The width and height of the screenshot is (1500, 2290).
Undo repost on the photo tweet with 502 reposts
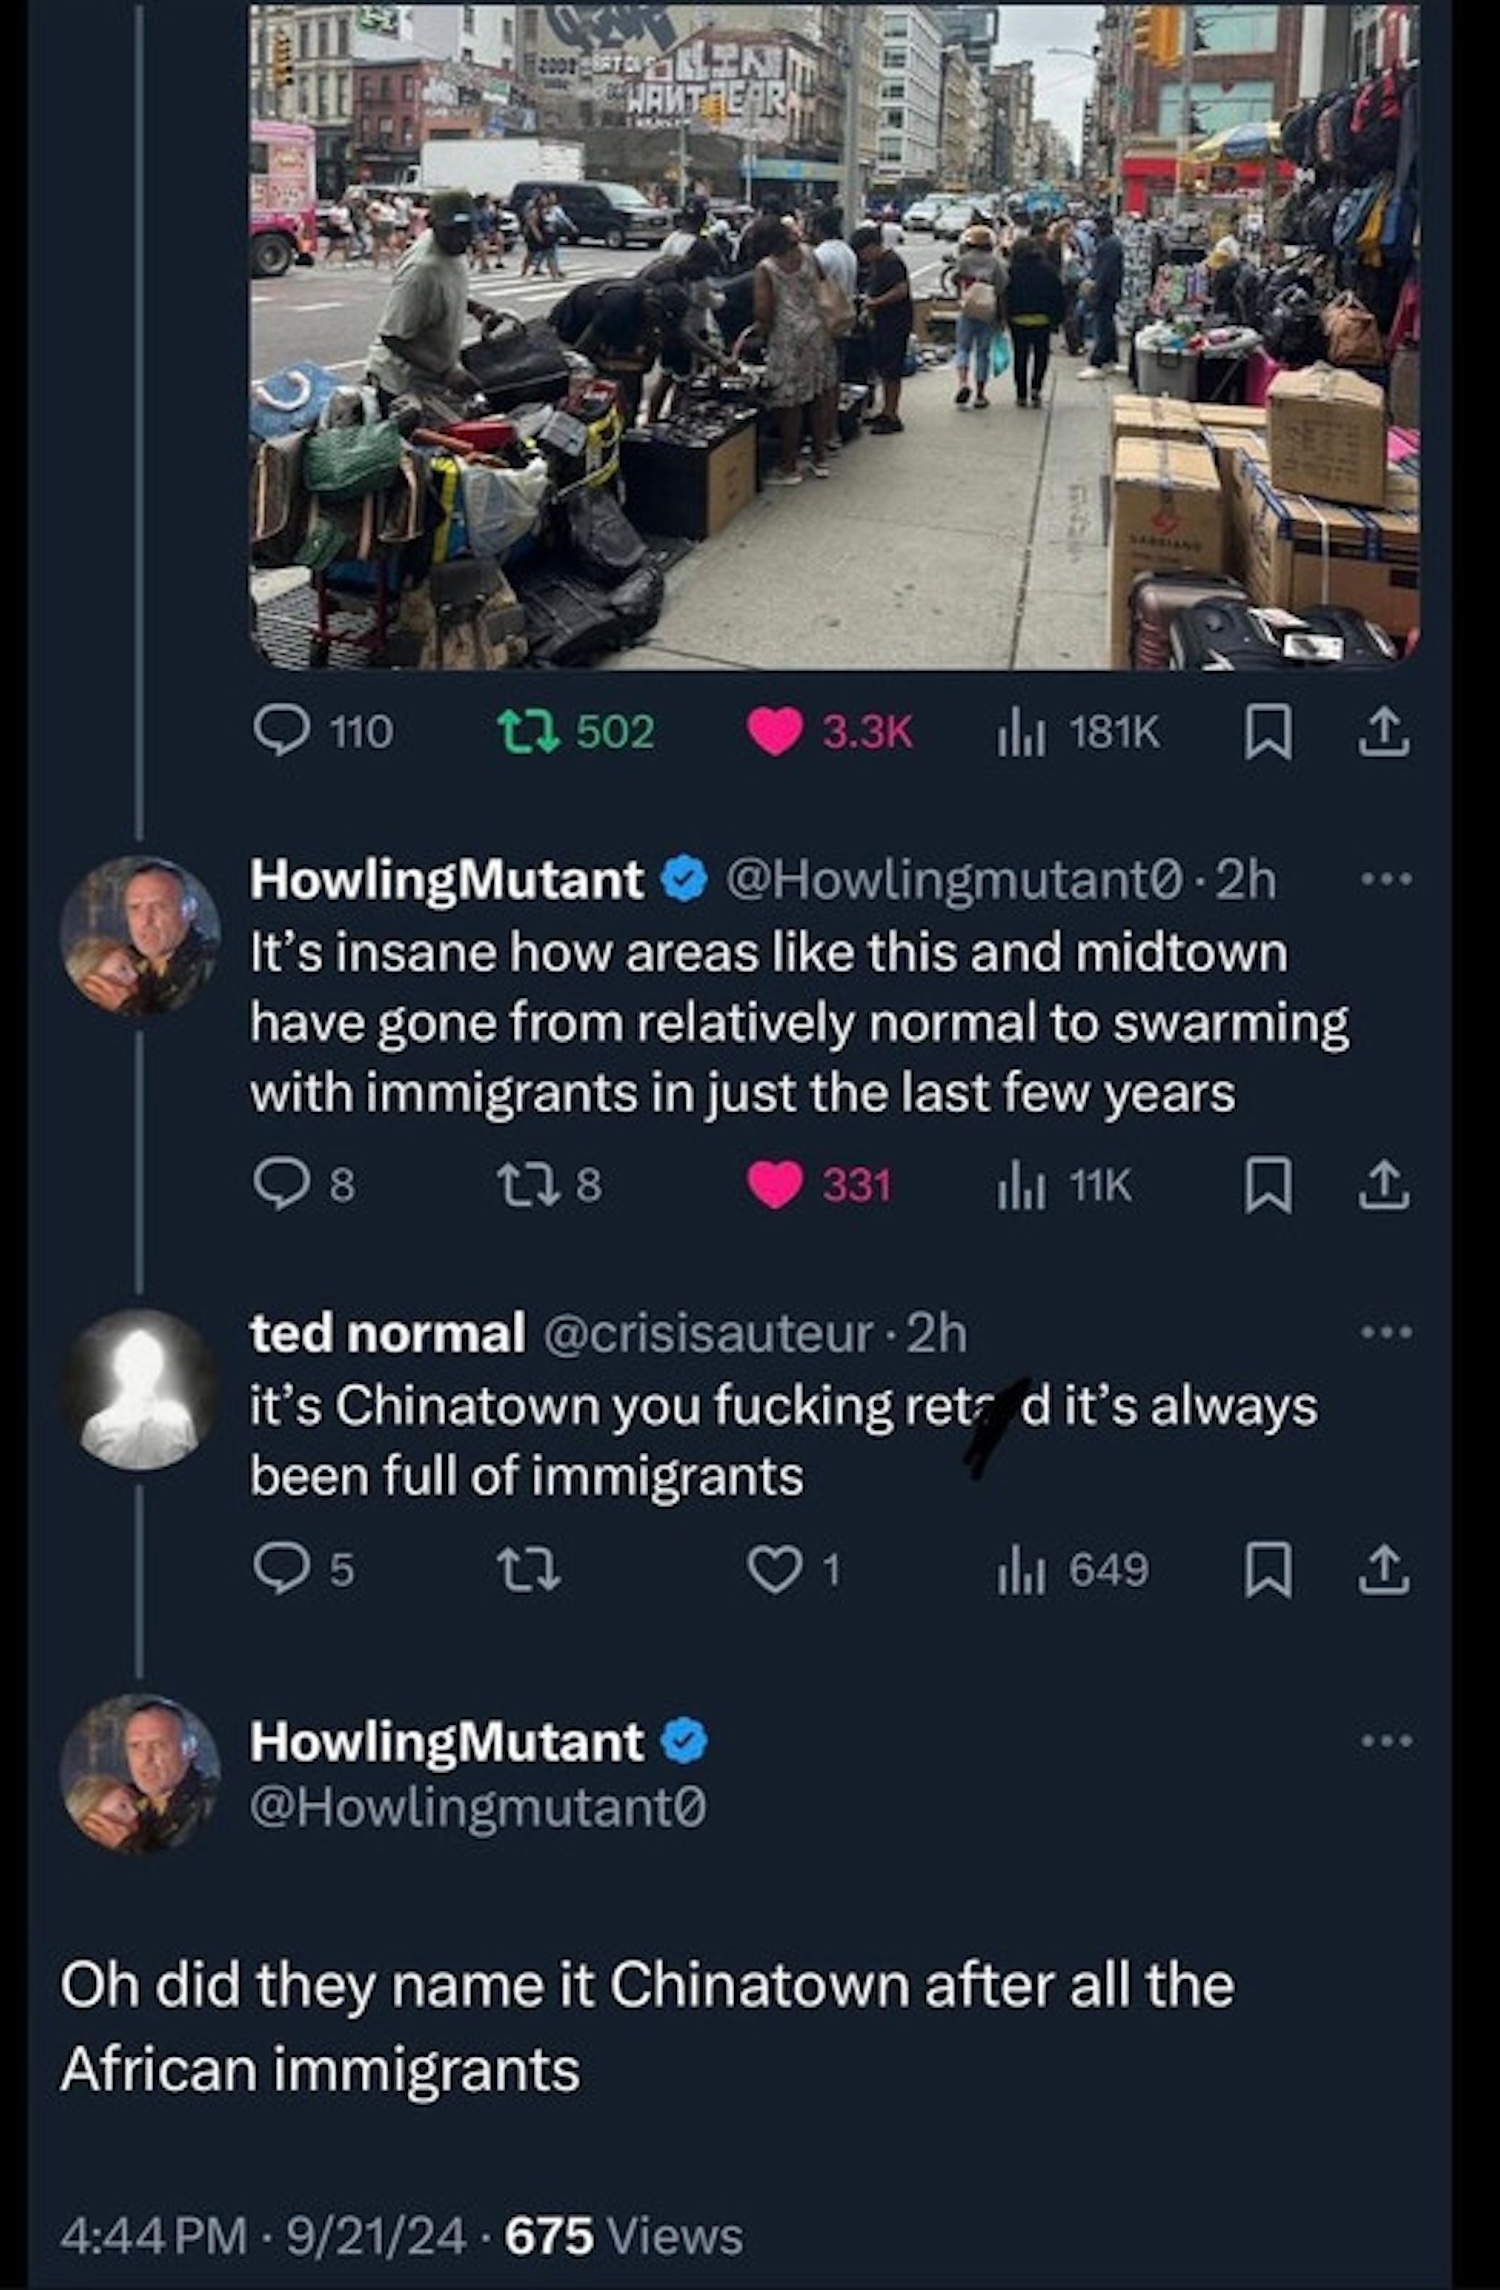pos(527,732)
